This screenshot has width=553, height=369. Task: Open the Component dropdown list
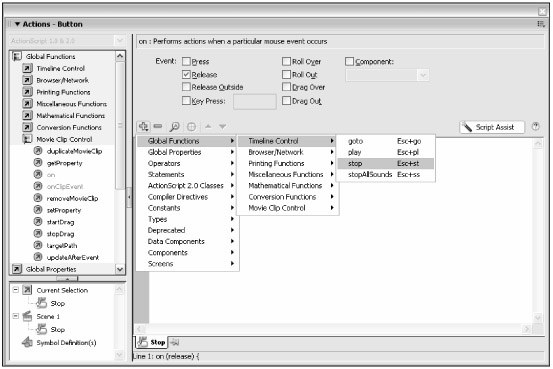[423, 75]
